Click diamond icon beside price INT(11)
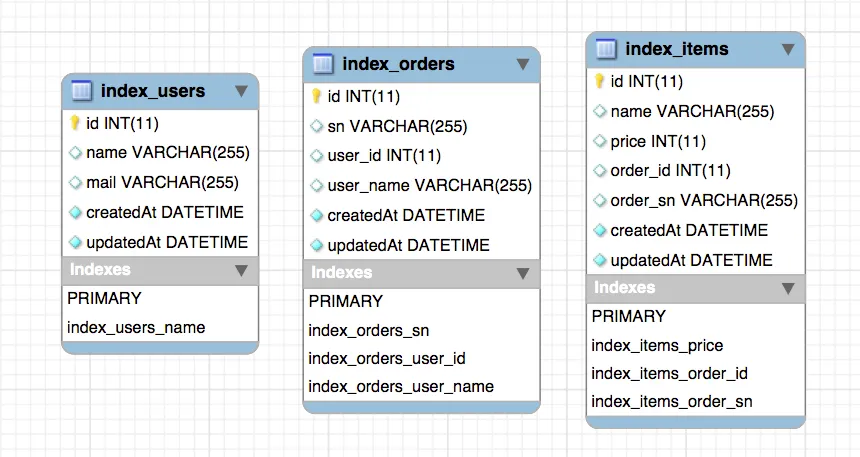The height and width of the screenshot is (457, 860). pyautogui.click(x=599, y=141)
